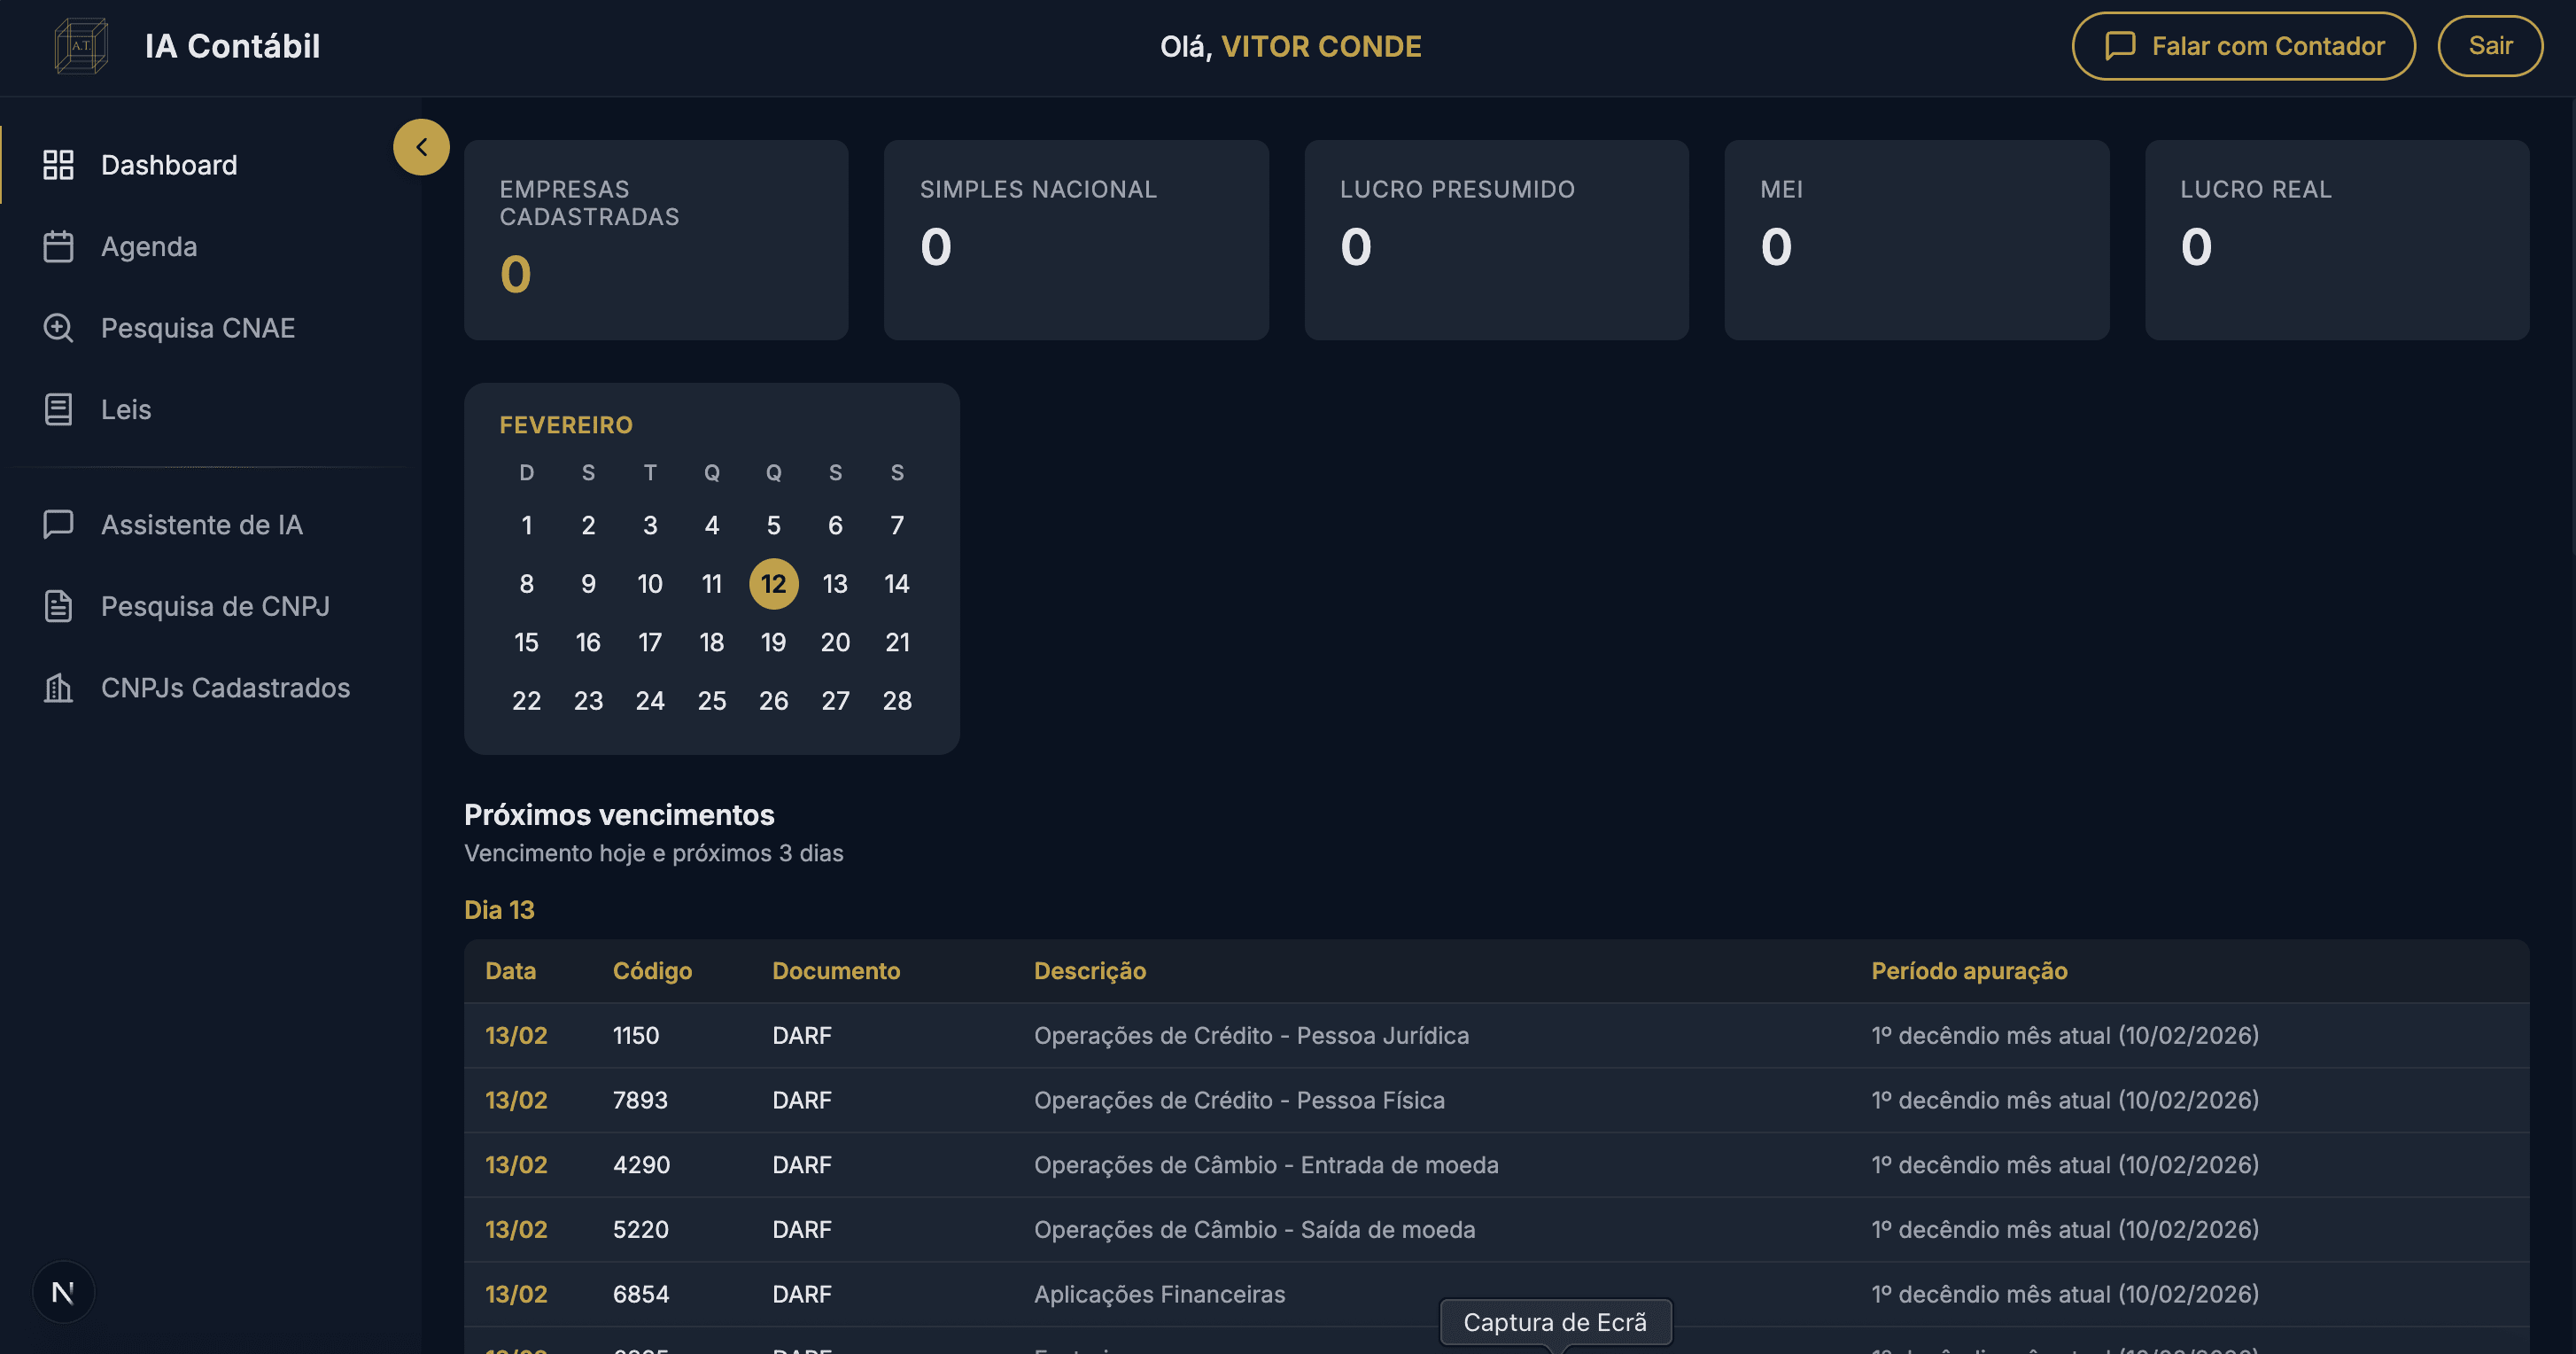This screenshot has height=1354, width=2576.
Task: Click the 13/02 date on the 1150 row
Action: tap(516, 1035)
